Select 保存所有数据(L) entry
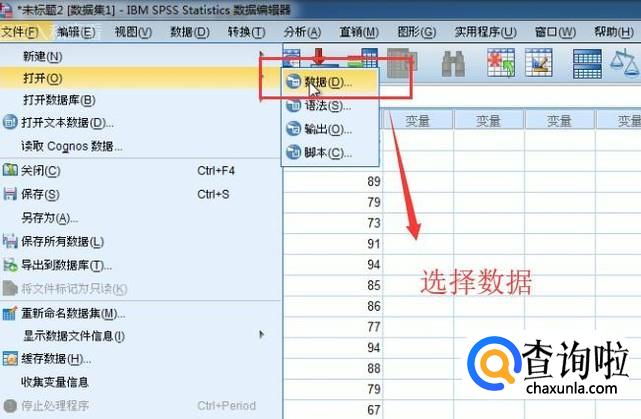 pos(141,242)
